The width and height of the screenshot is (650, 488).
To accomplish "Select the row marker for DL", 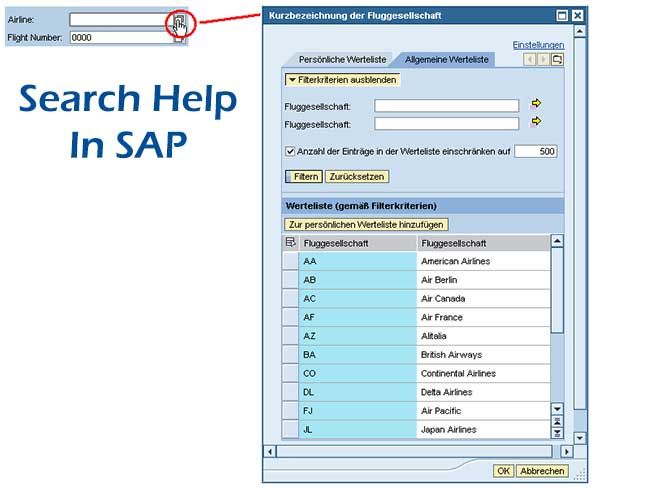I will tap(291, 392).
